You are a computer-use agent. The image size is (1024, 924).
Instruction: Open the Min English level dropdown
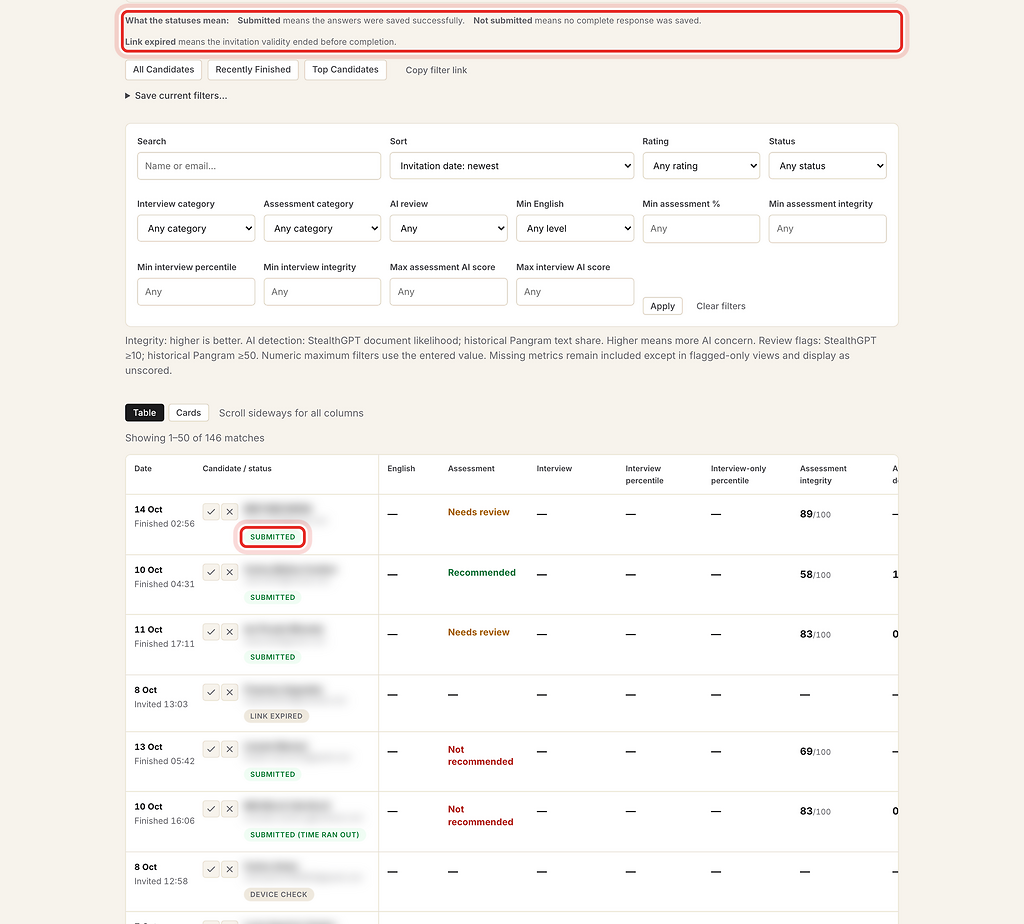(x=575, y=229)
